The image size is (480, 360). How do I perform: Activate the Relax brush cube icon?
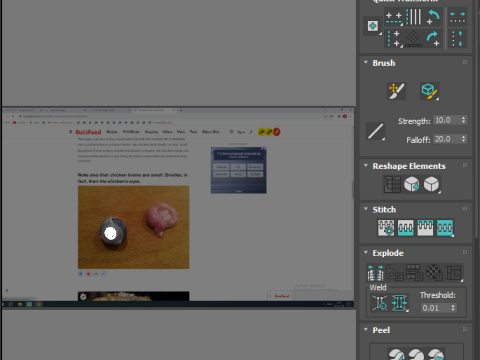point(429,91)
